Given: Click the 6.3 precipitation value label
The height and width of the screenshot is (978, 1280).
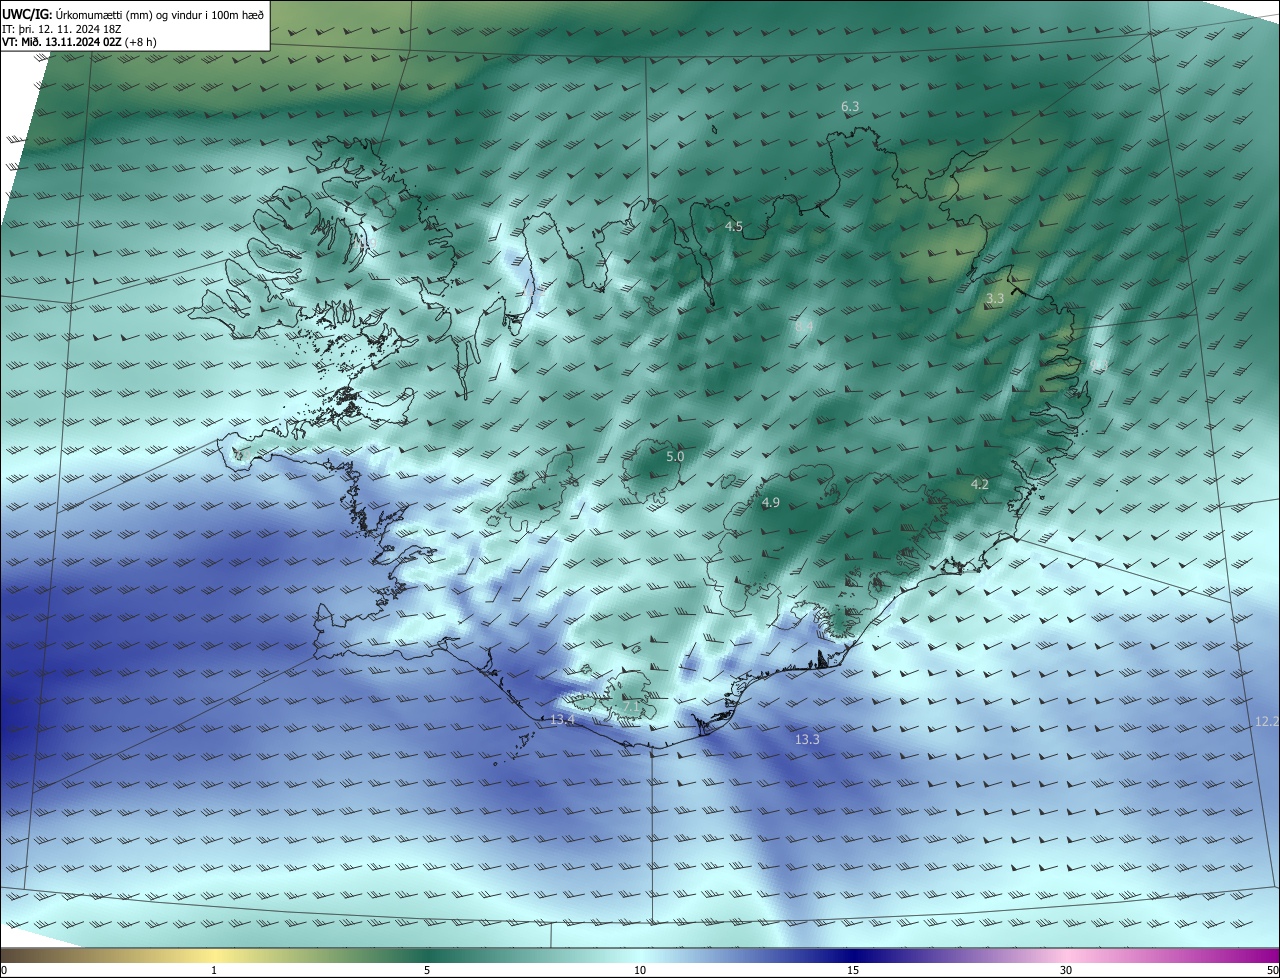Looking at the screenshot, I should 850,106.
